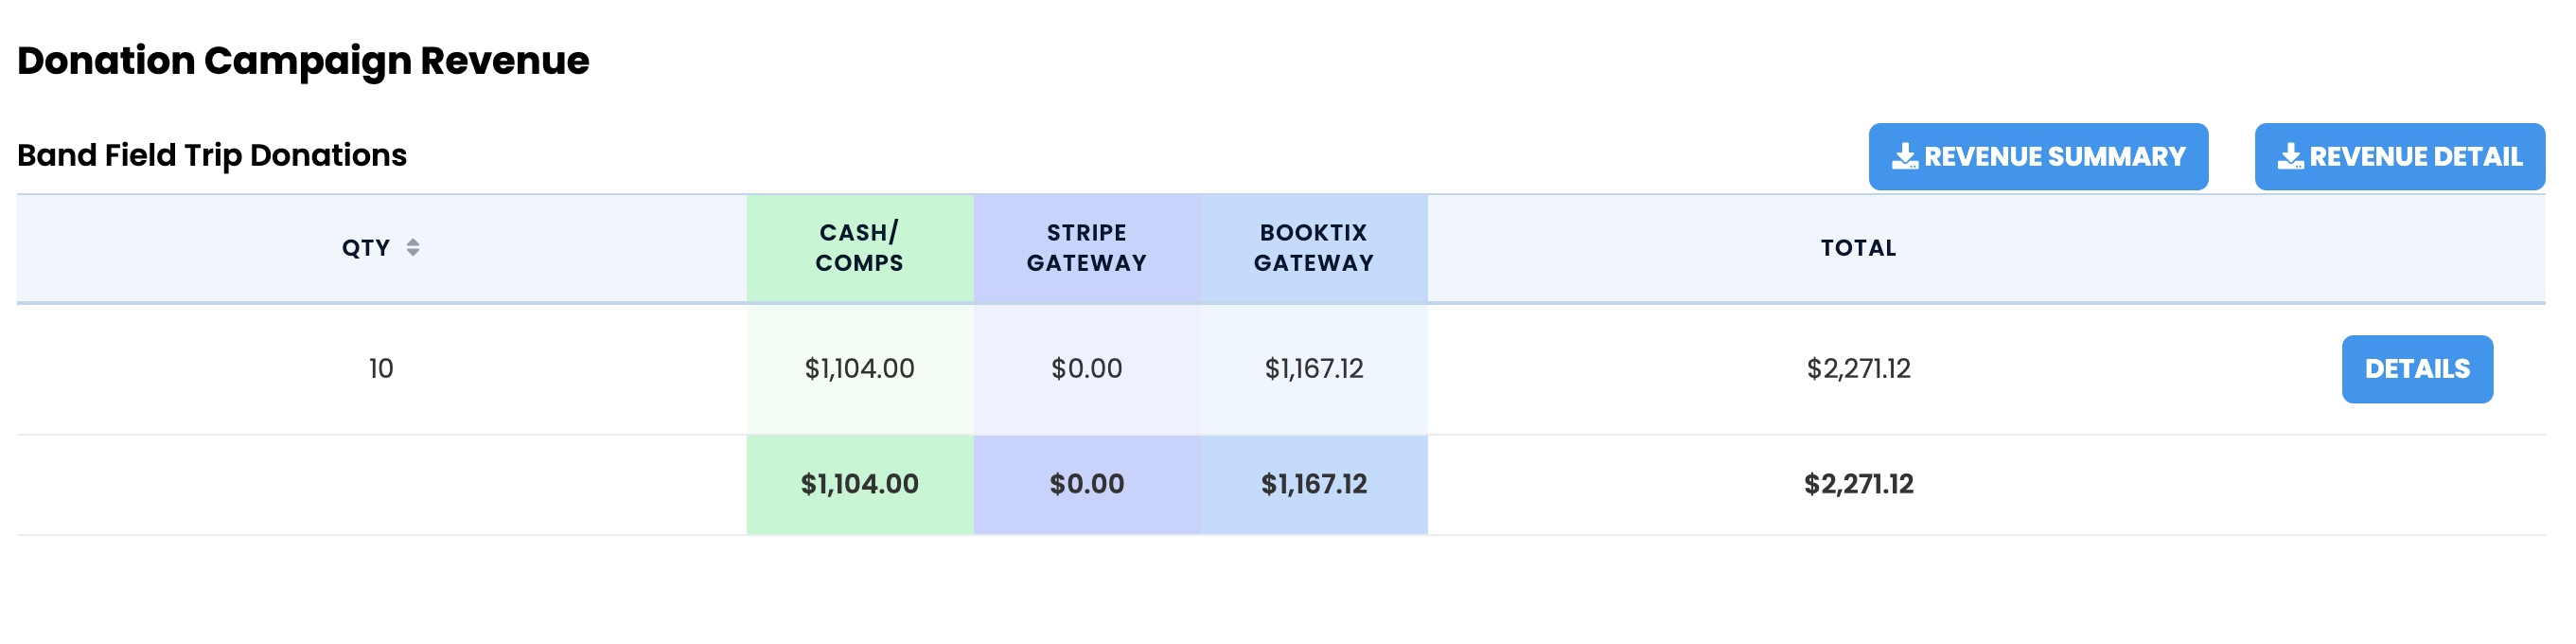
Task: Open Details for Band Field Trip row
Action: 2417,369
